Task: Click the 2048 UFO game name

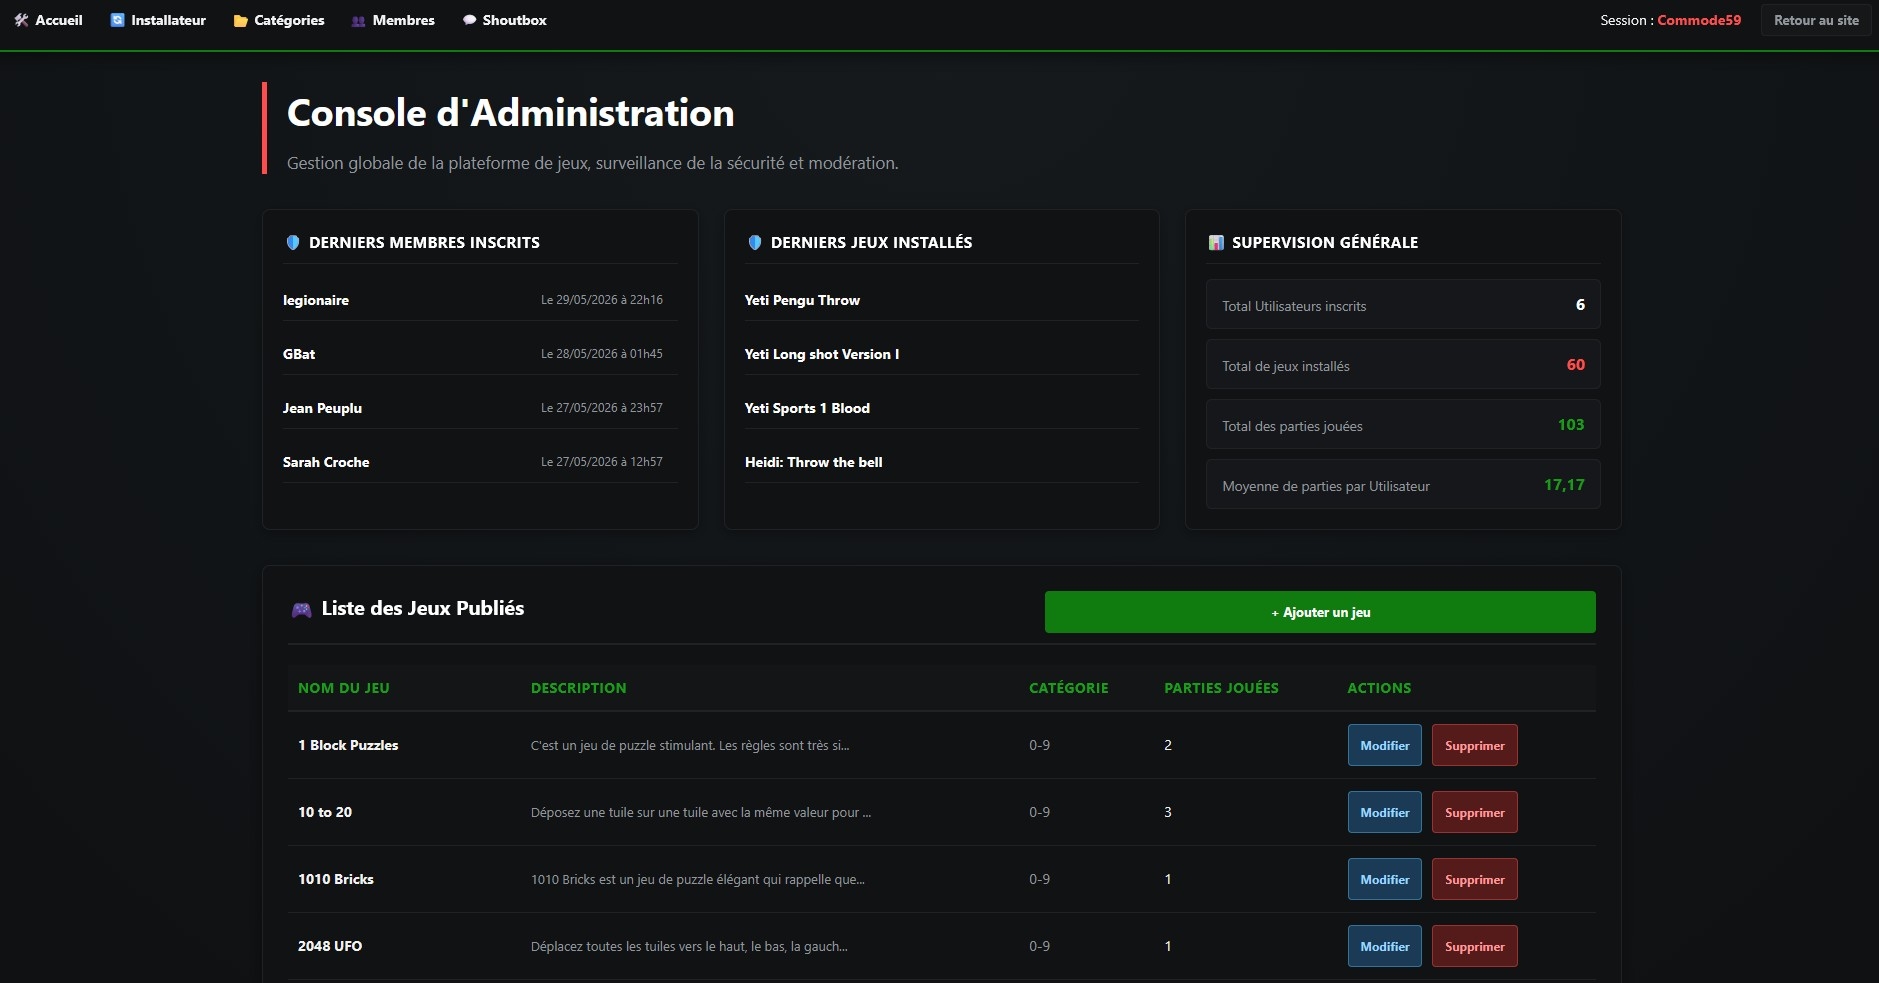Action: coord(330,946)
